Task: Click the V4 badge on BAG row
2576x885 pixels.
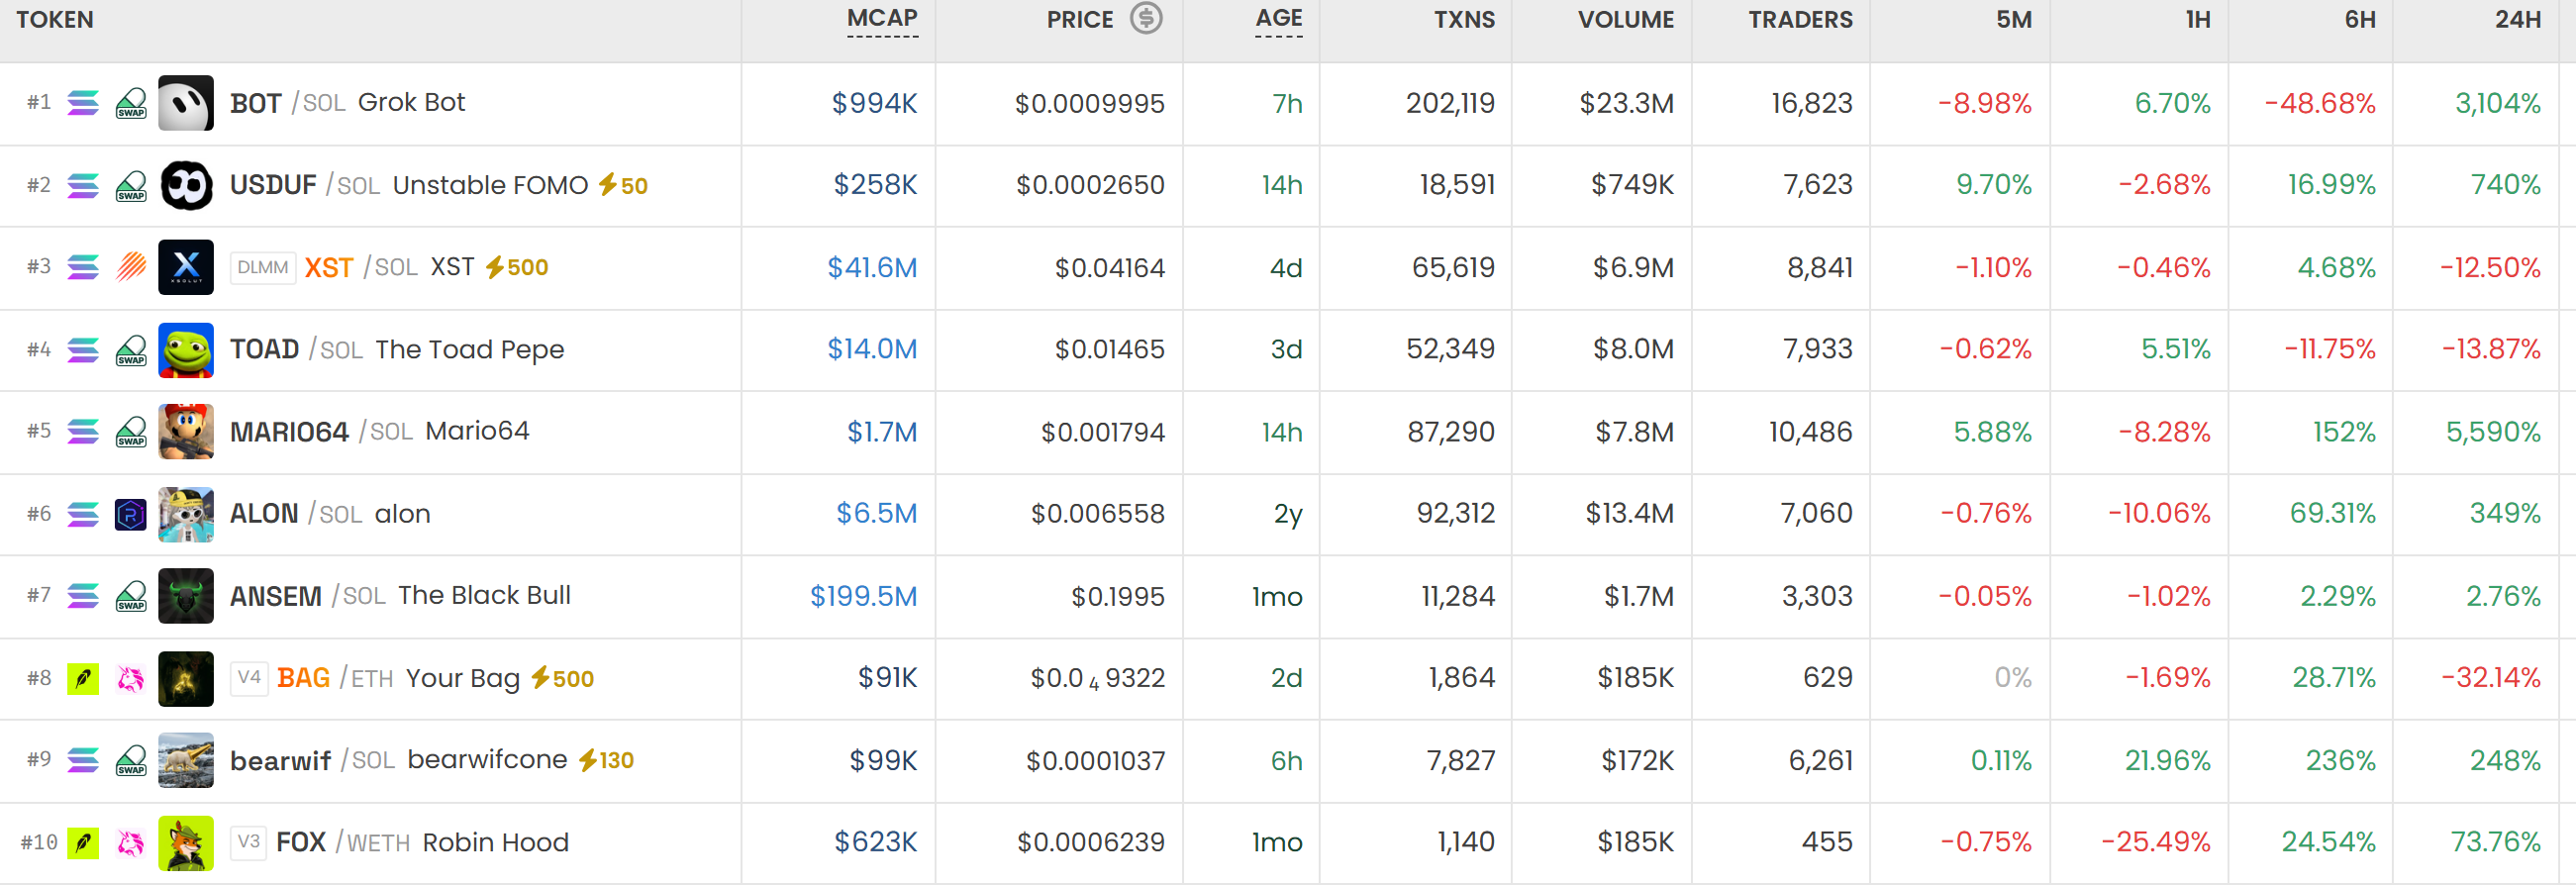Action: tap(249, 678)
